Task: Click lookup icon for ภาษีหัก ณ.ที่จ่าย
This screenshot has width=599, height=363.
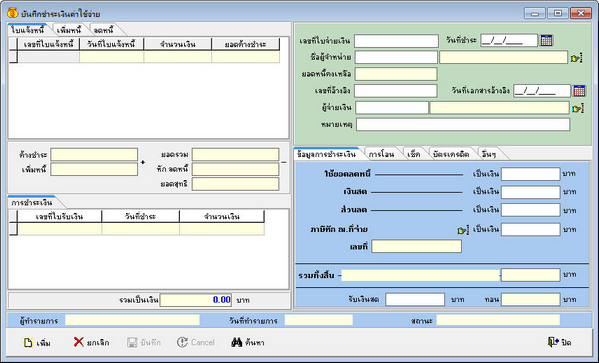Action: click(463, 230)
